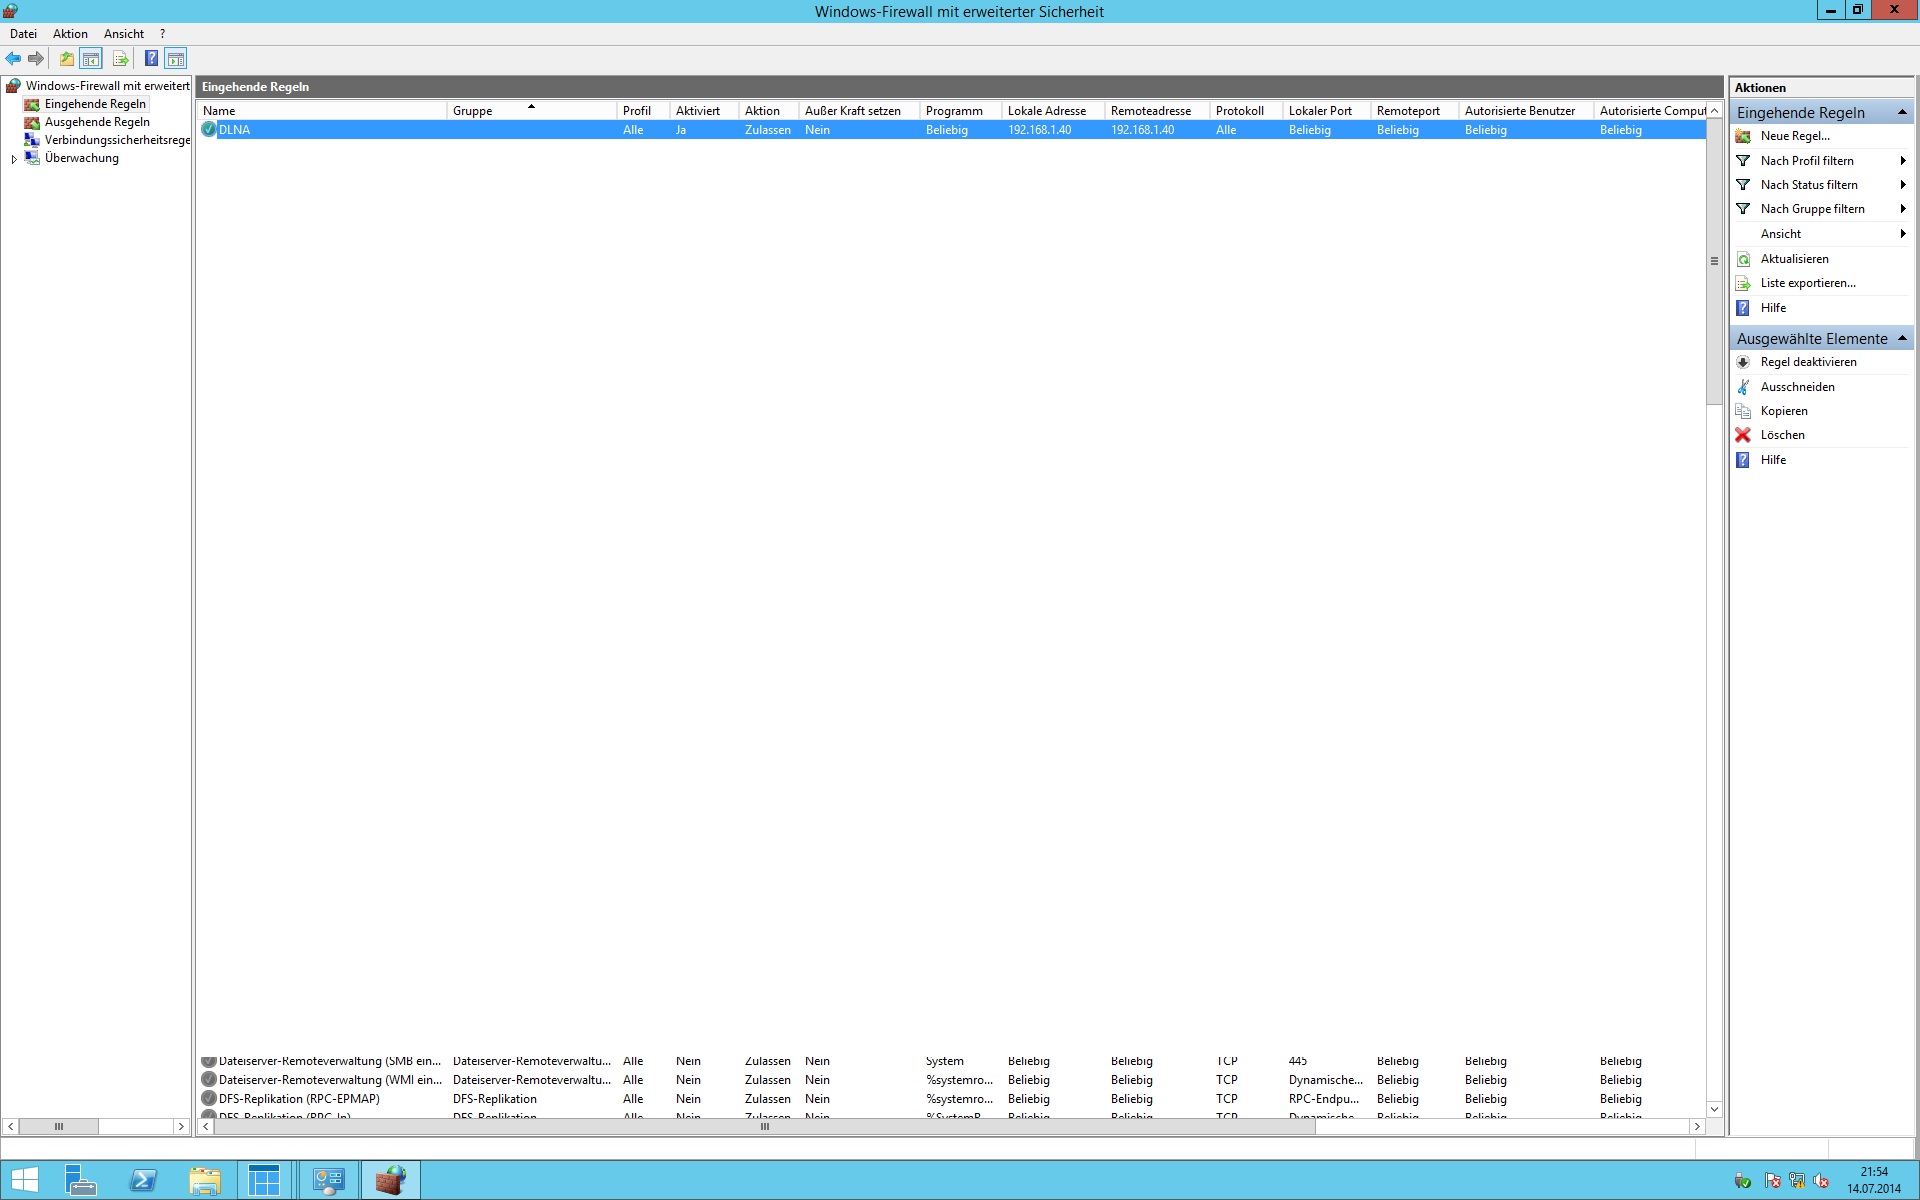Click the Windows Firewall taskbar icon

click(390, 1180)
